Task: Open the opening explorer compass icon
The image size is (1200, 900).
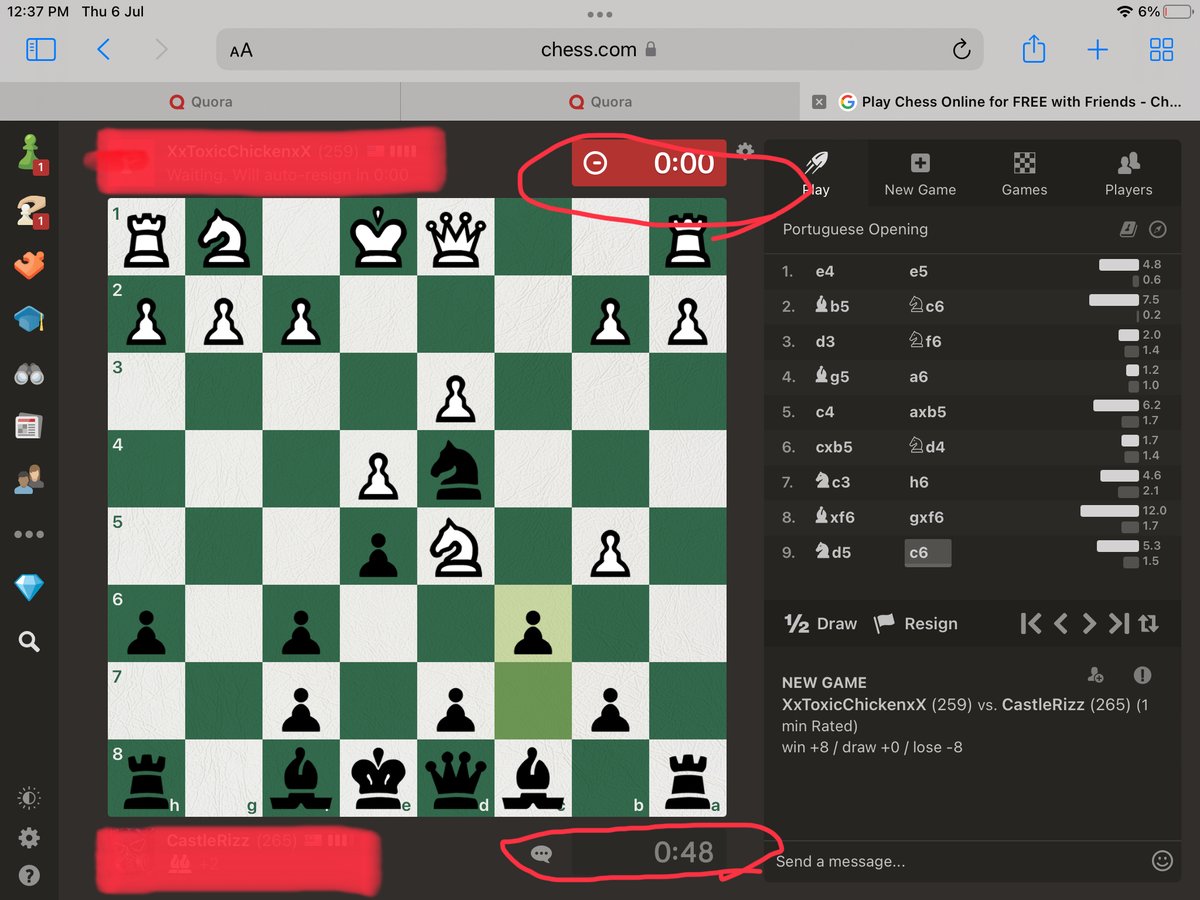Action: click(1158, 230)
